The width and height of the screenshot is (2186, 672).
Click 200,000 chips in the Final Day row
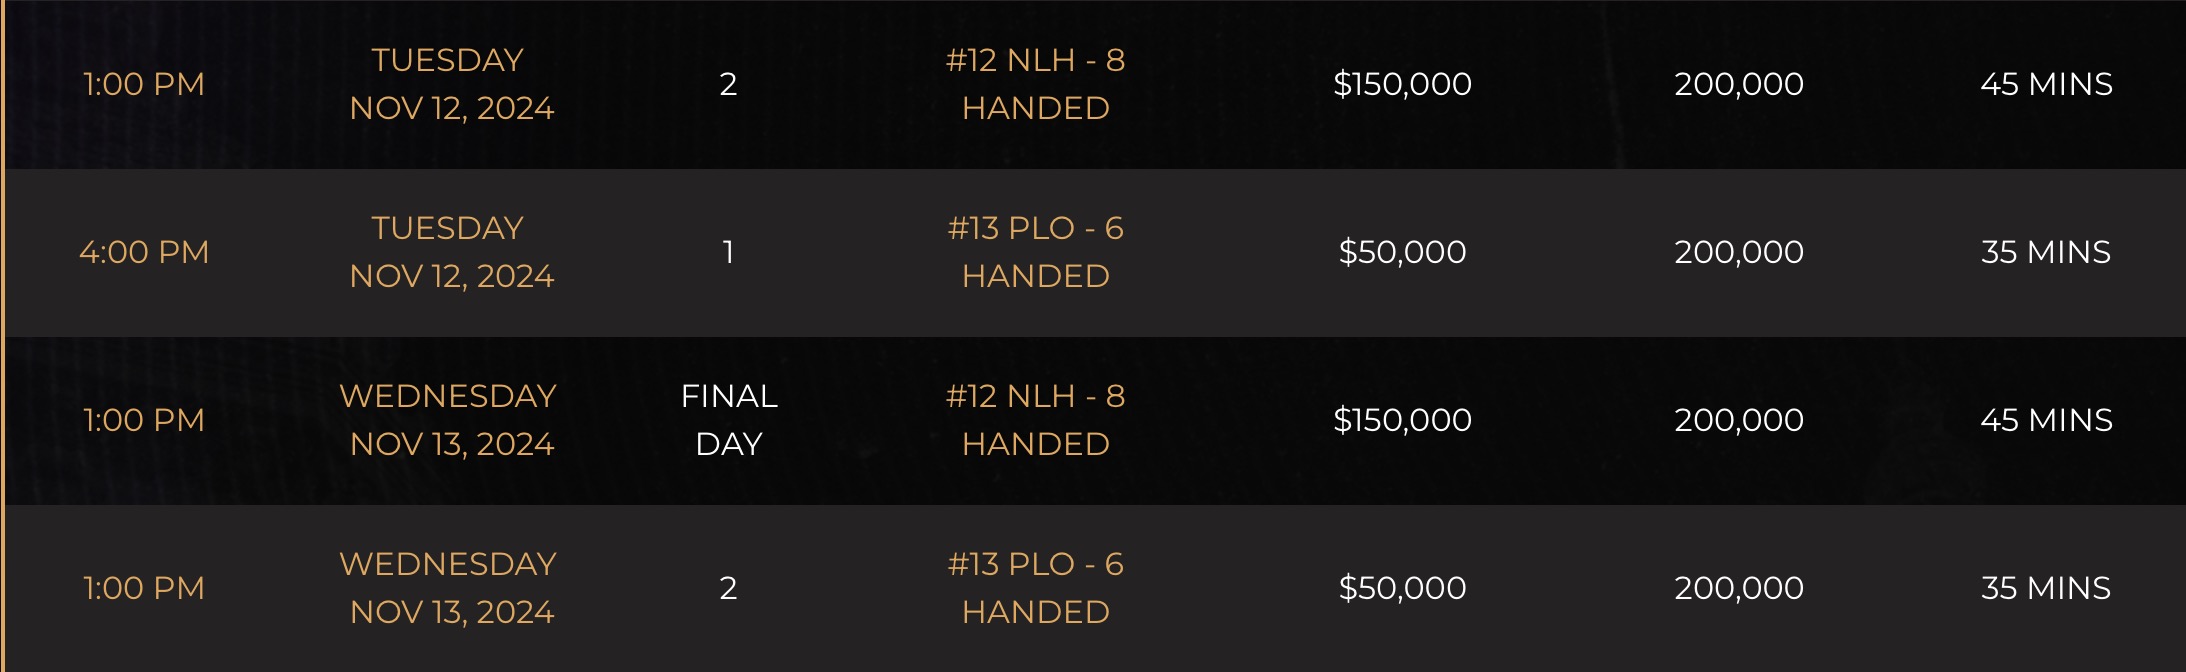1739,420
